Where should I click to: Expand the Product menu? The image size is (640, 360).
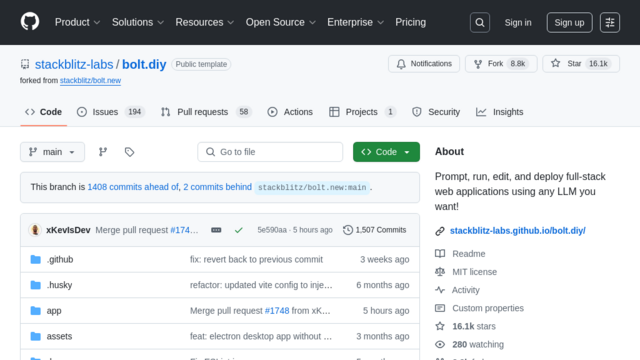tap(77, 22)
